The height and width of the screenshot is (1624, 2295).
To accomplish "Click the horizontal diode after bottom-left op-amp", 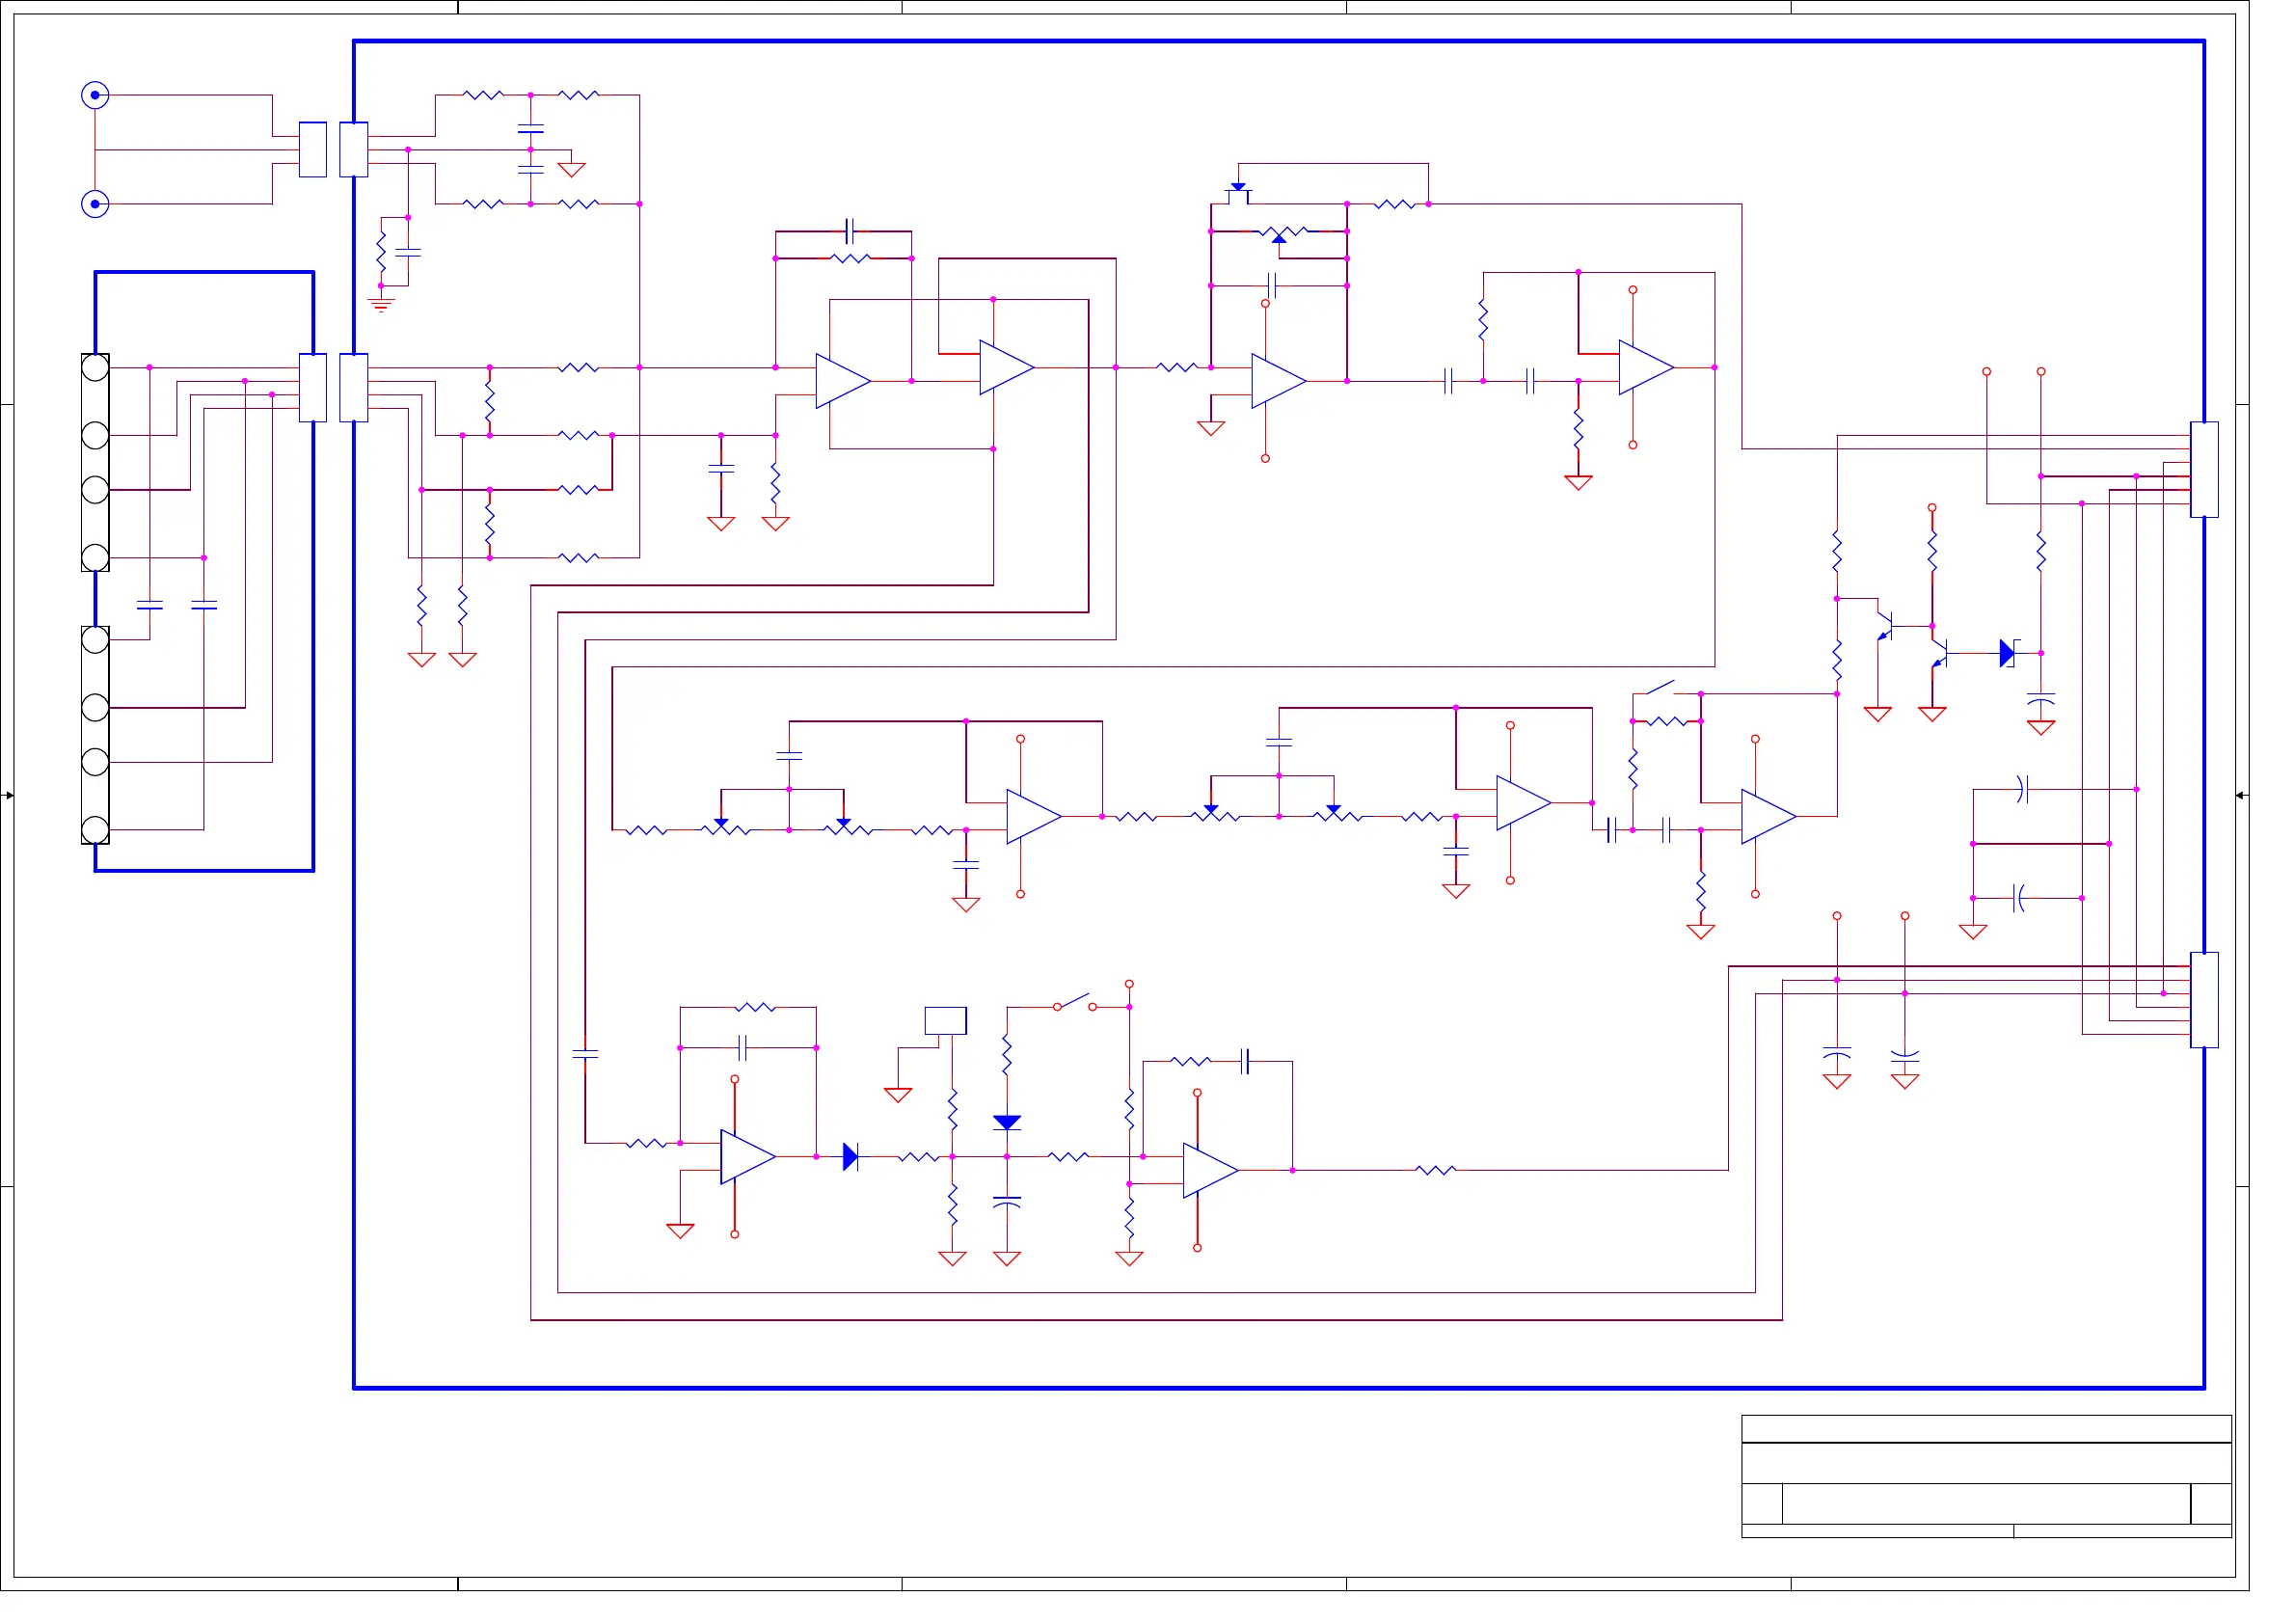I will click(850, 1157).
